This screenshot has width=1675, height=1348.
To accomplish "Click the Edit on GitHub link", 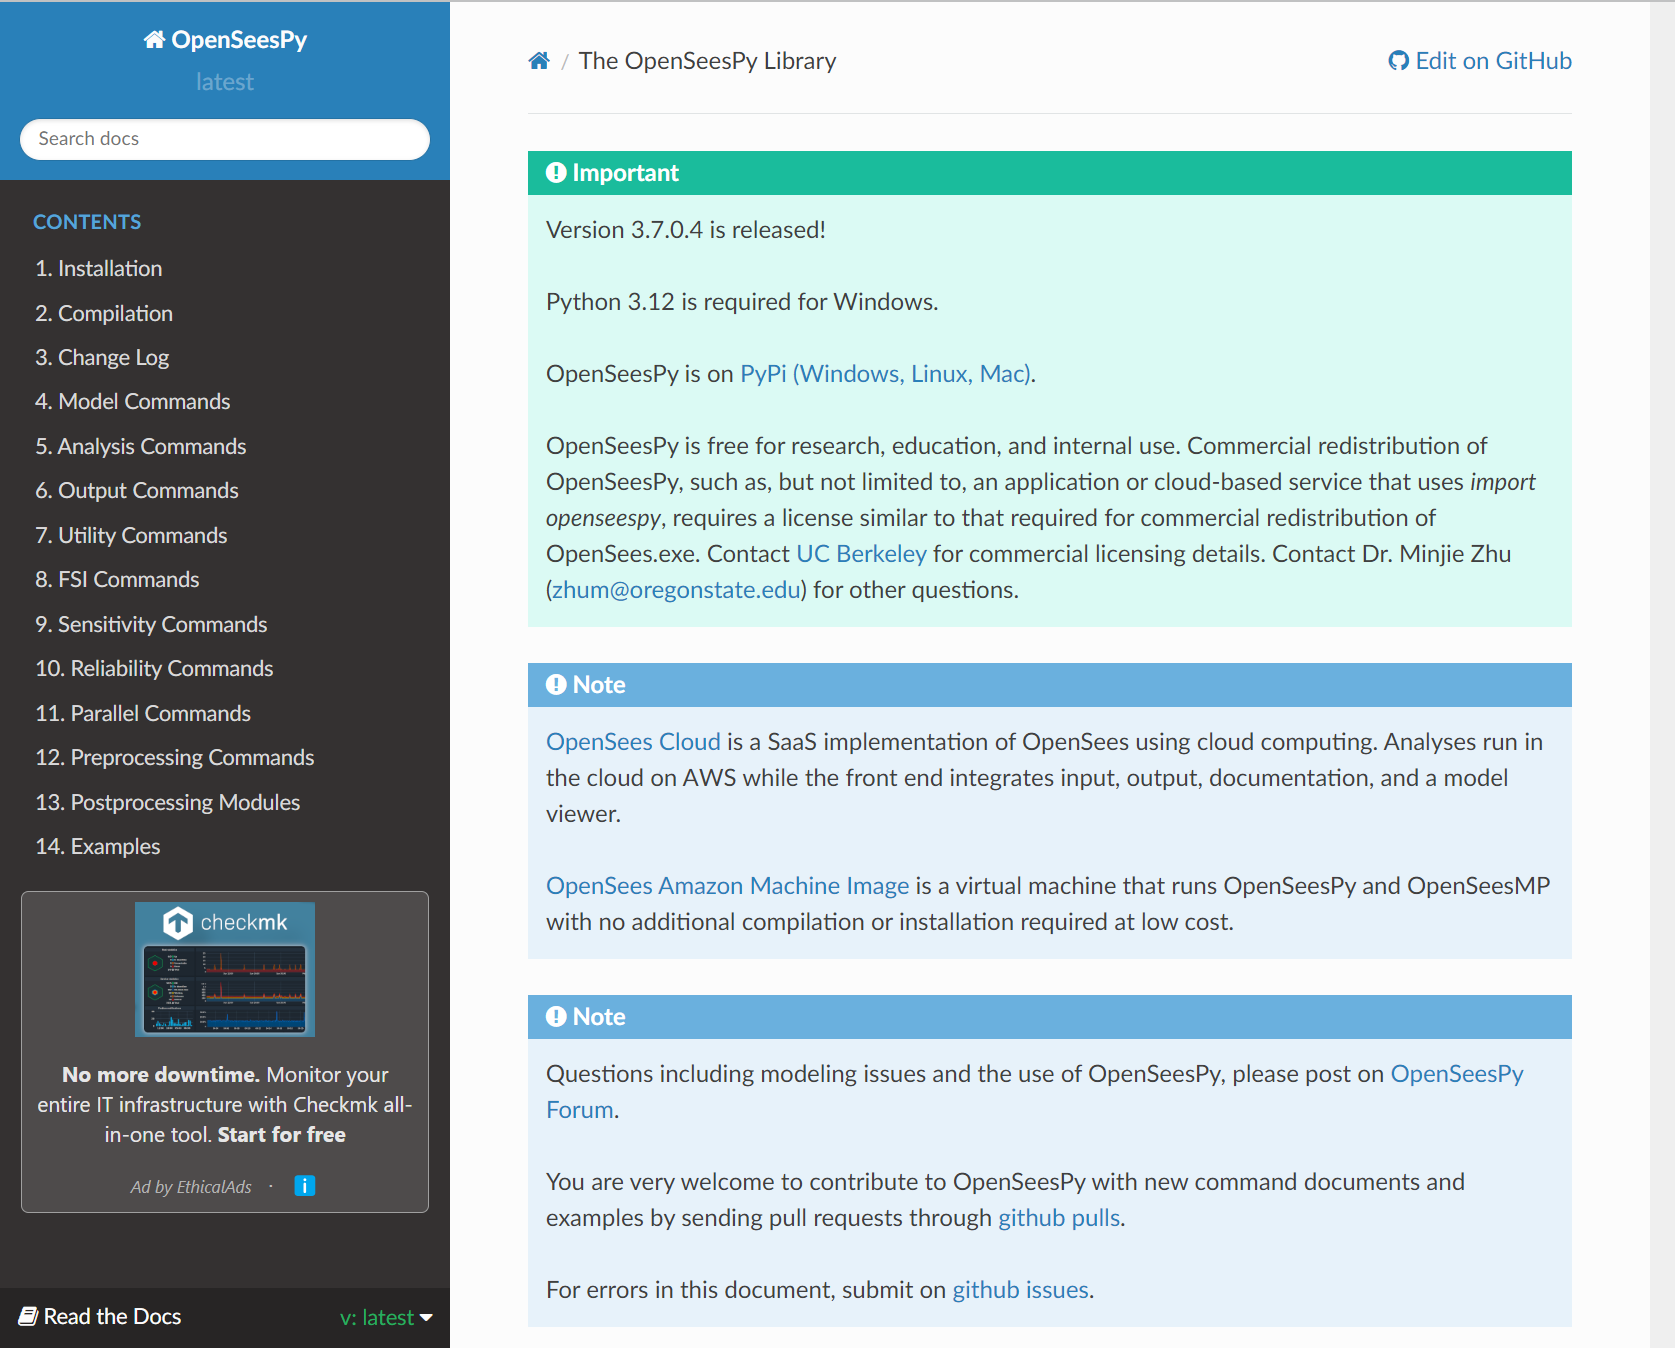I will tap(1480, 61).
